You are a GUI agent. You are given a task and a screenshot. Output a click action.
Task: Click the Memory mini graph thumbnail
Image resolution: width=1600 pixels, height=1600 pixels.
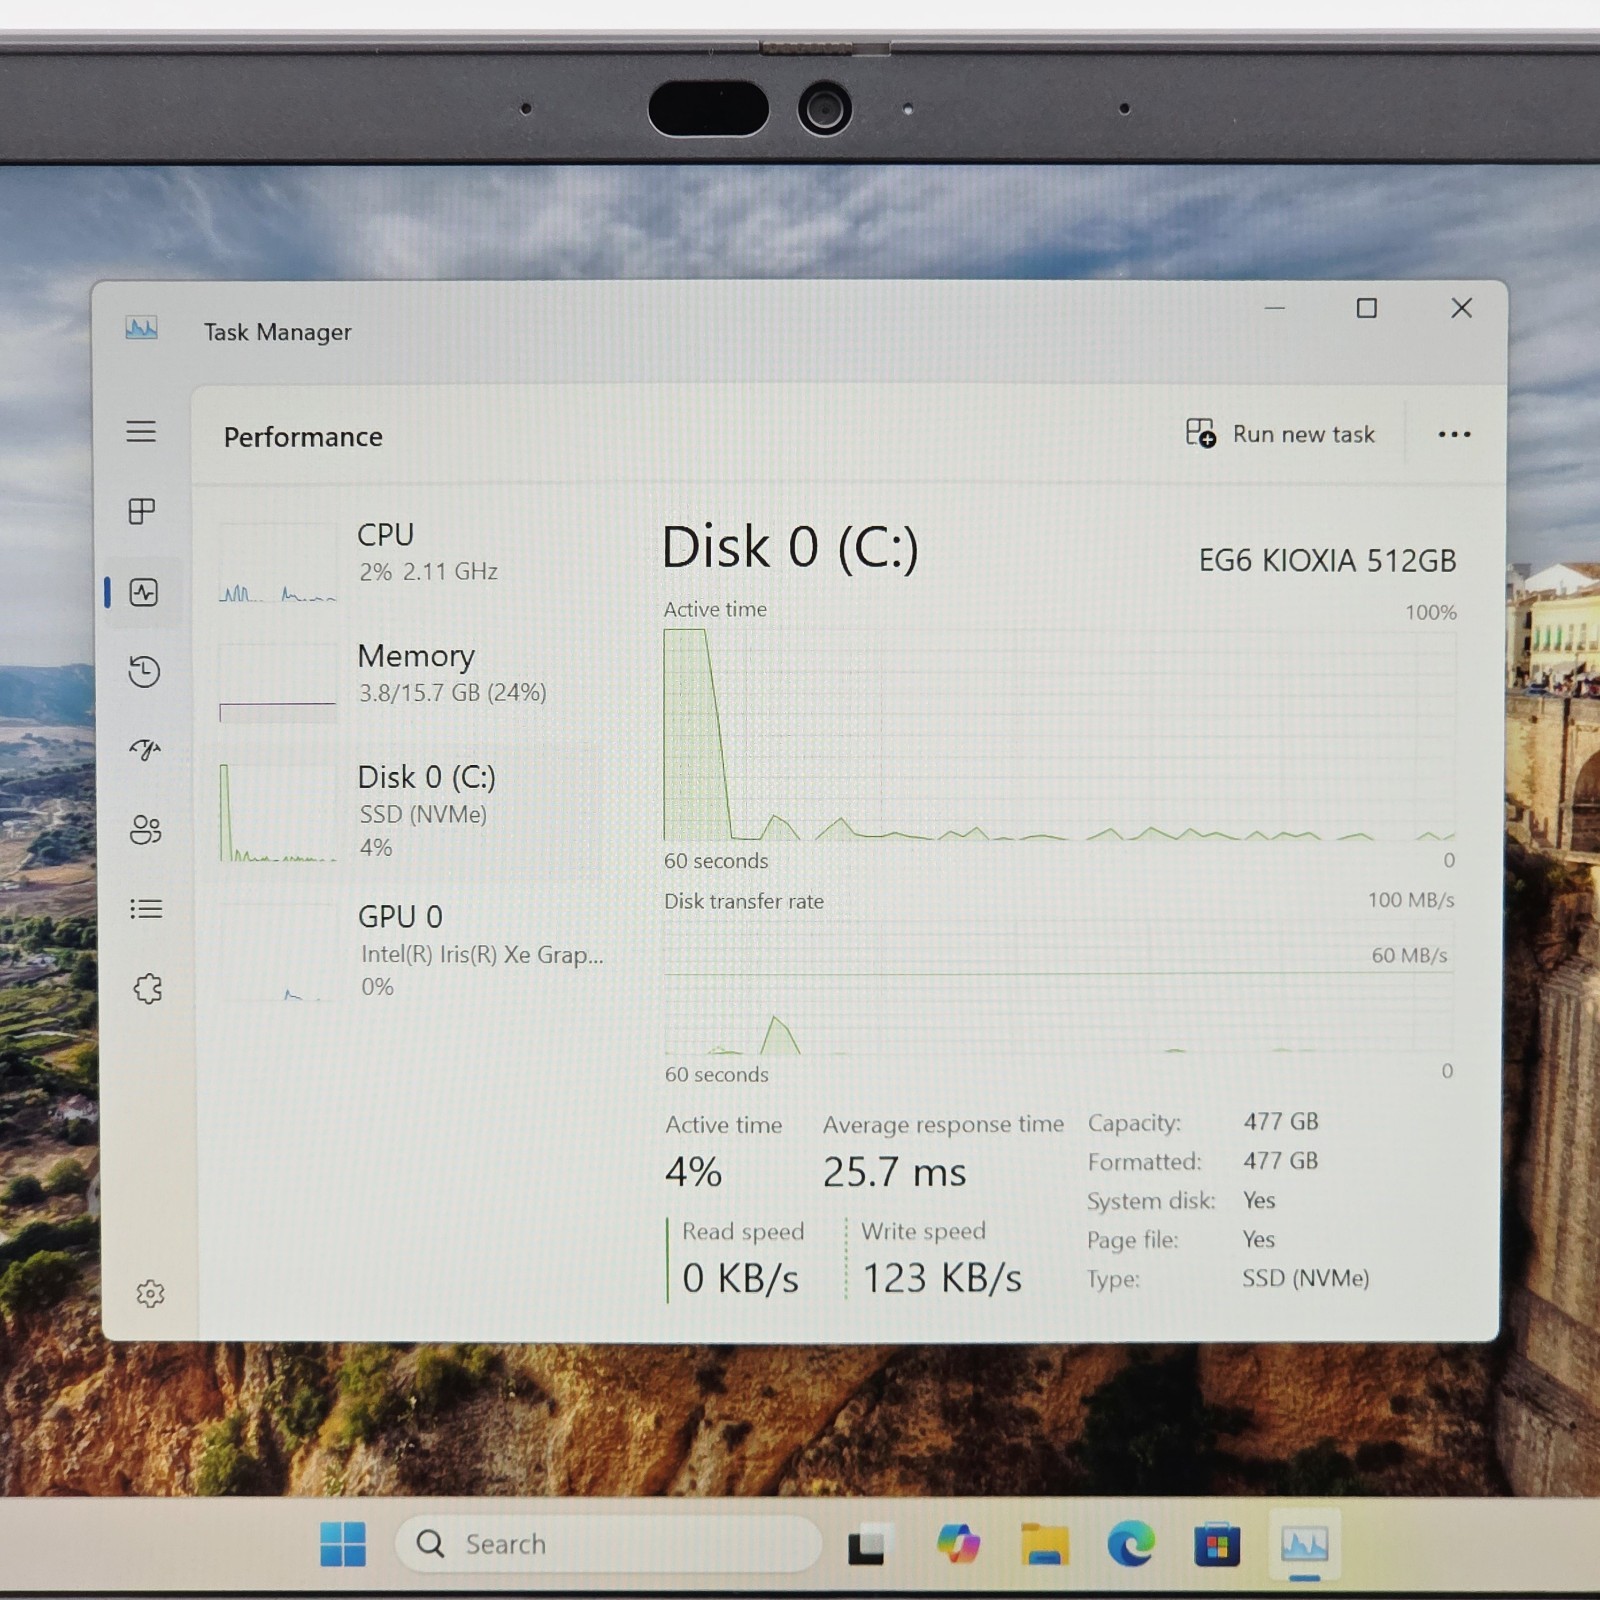(x=278, y=682)
